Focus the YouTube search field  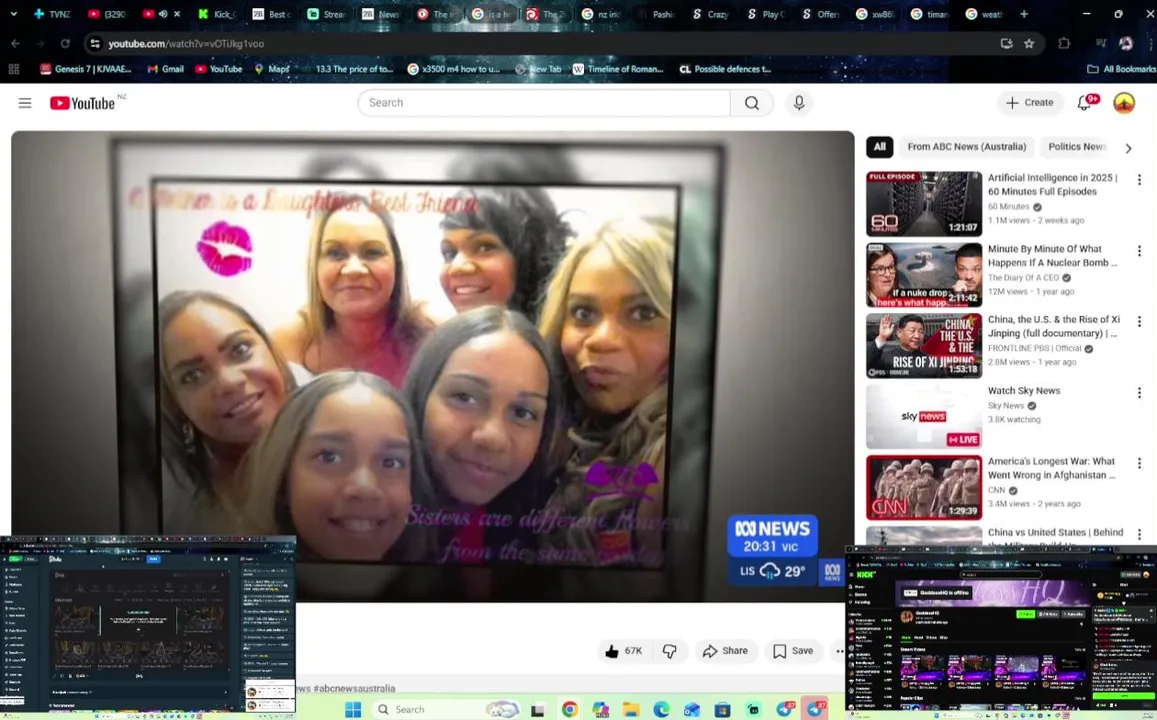coord(544,103)
